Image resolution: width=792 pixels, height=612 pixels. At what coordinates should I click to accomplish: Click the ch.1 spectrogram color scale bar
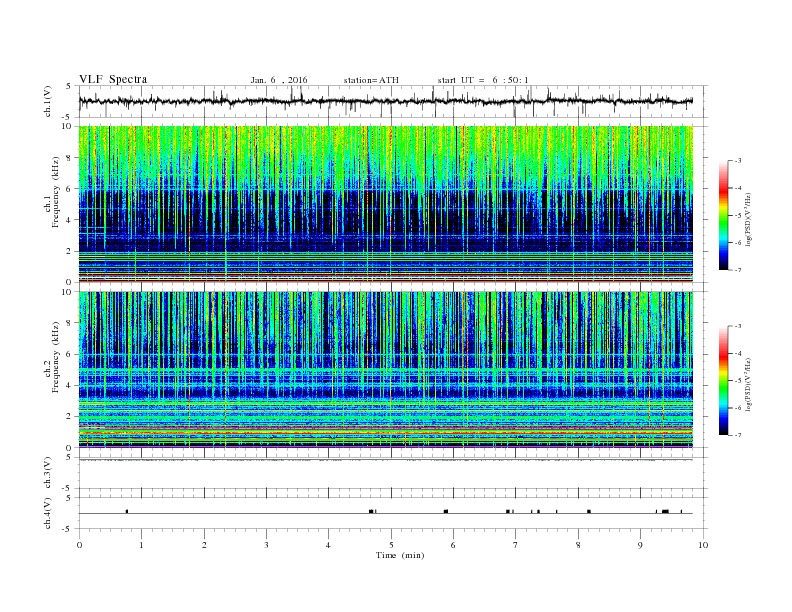723,215
